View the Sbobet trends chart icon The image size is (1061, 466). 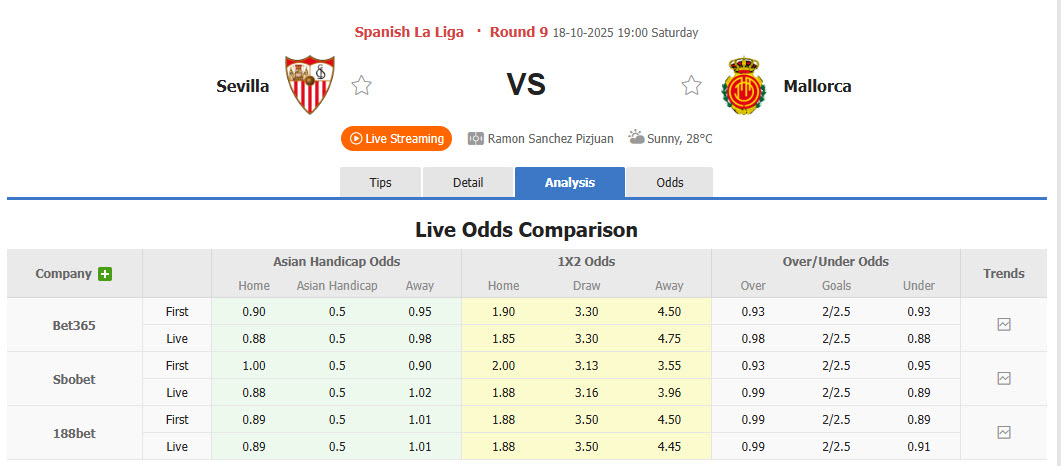(x=1004, y=379)
